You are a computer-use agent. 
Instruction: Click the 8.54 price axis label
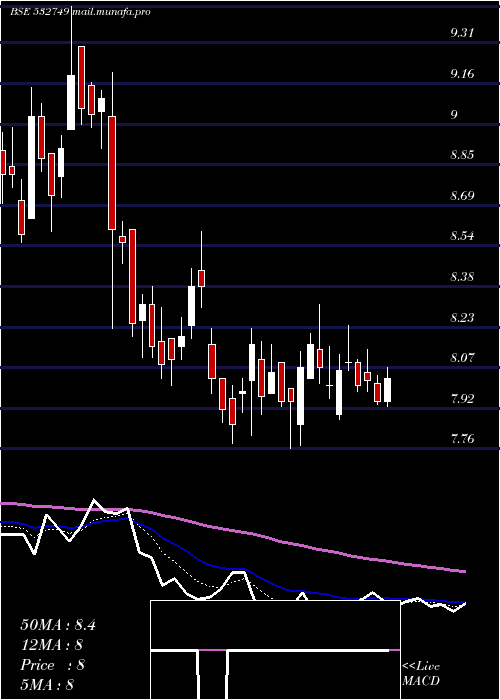point(462,236)
